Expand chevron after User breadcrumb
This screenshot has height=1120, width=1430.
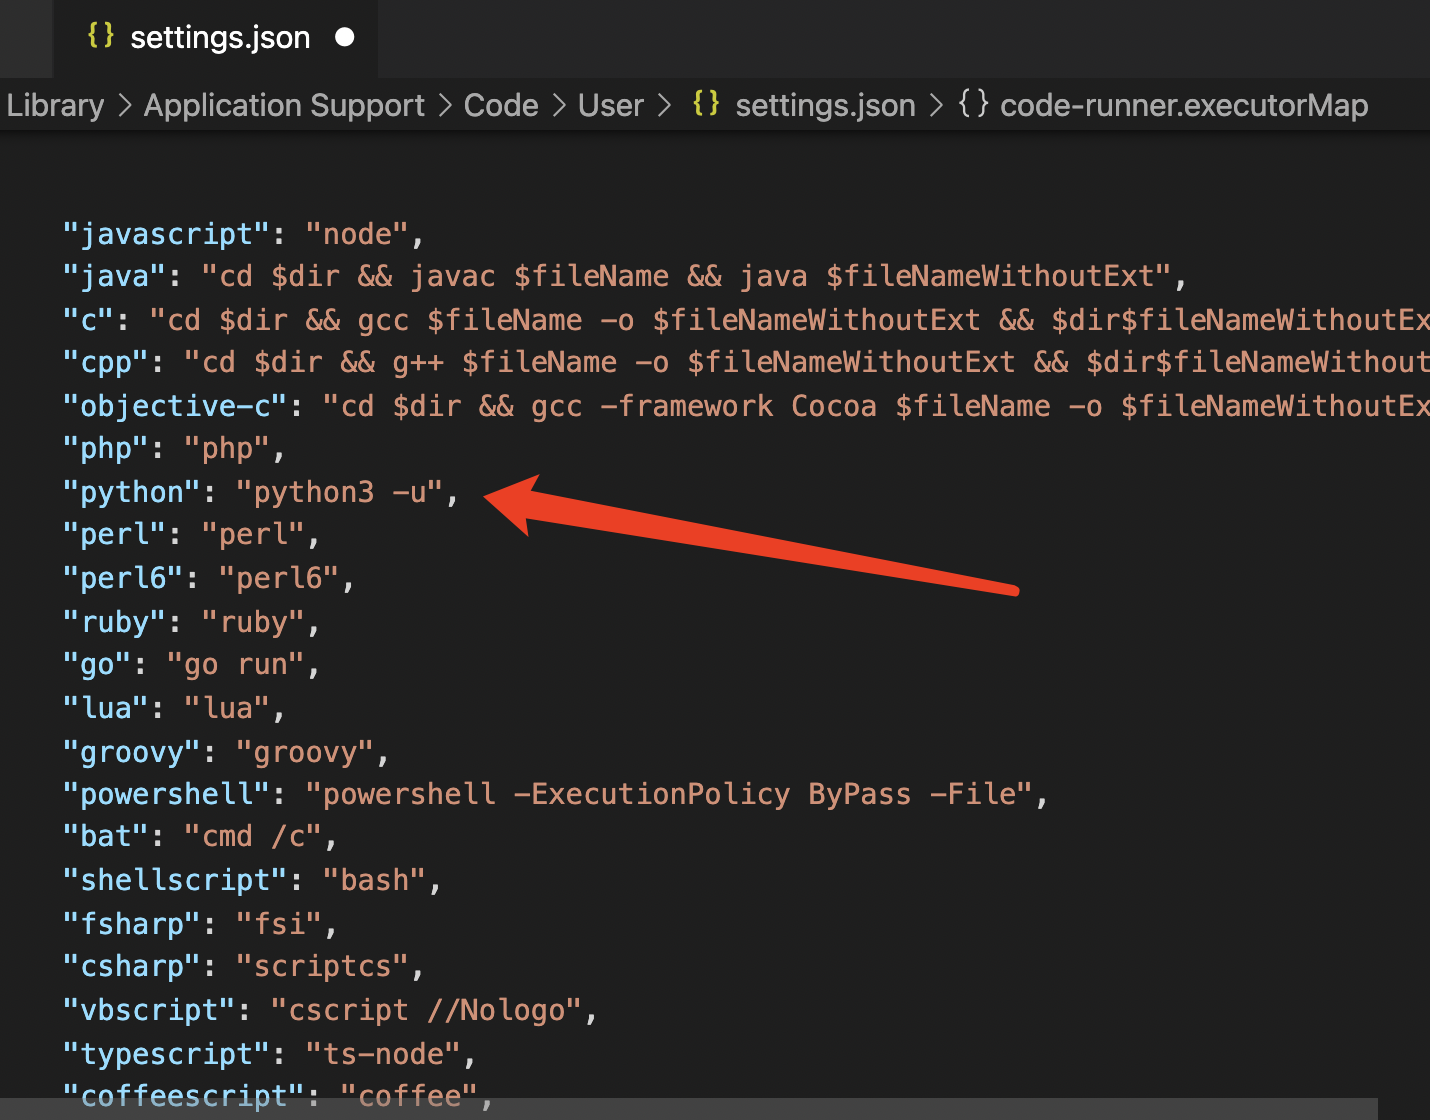(x=664, y=105)
